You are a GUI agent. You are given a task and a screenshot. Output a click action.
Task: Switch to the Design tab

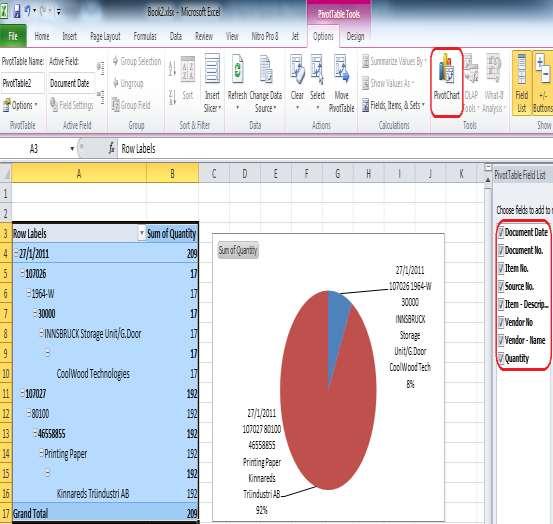(x=355, y=36)
